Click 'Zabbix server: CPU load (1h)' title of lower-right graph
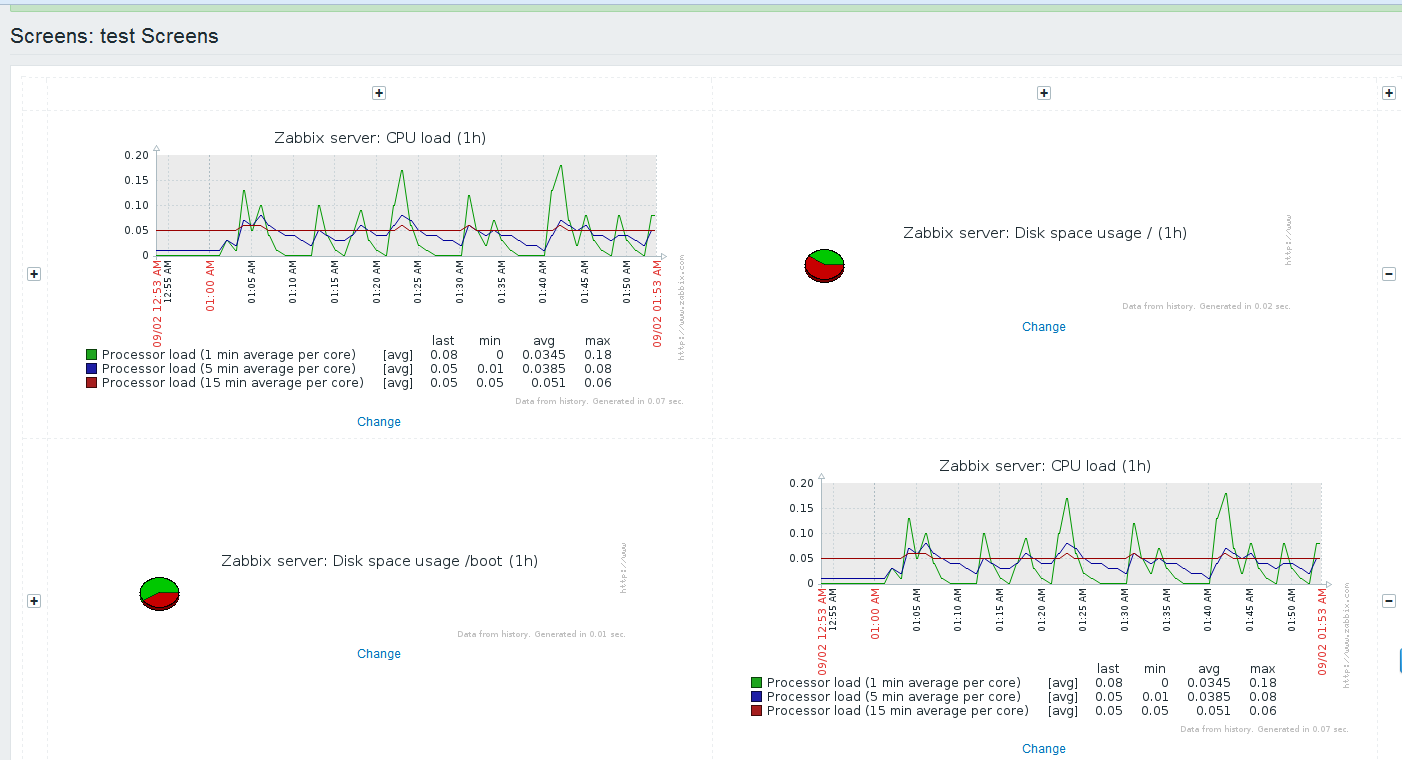1402x760 pixels. (1045, 466)
